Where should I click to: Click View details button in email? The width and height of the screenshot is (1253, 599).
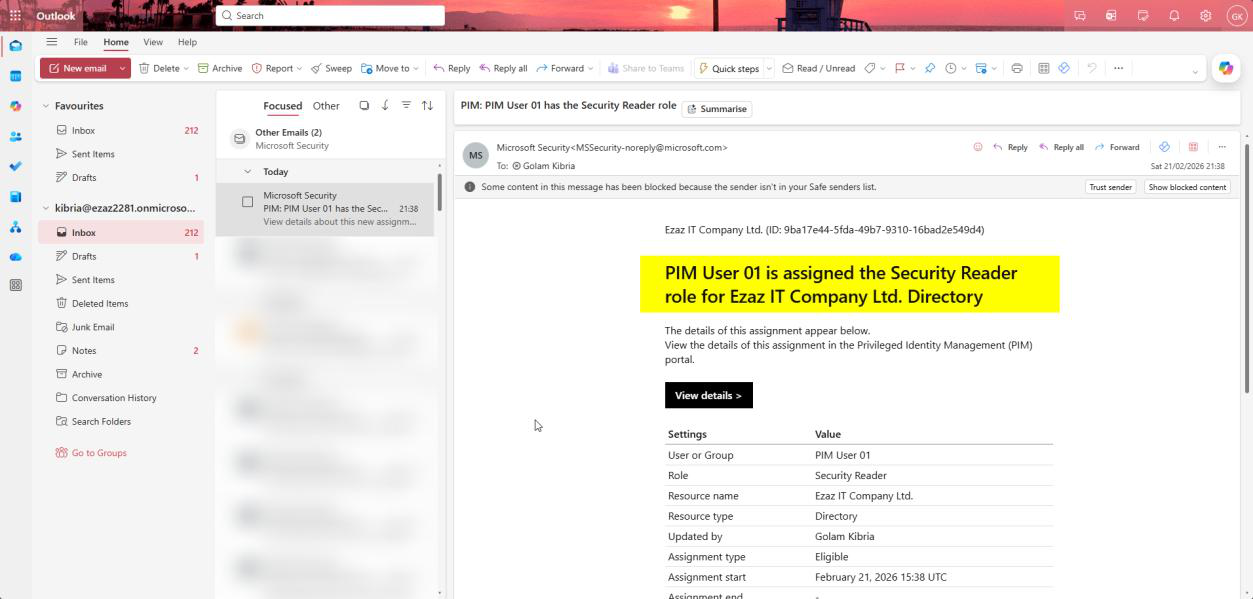coord(708,395)
